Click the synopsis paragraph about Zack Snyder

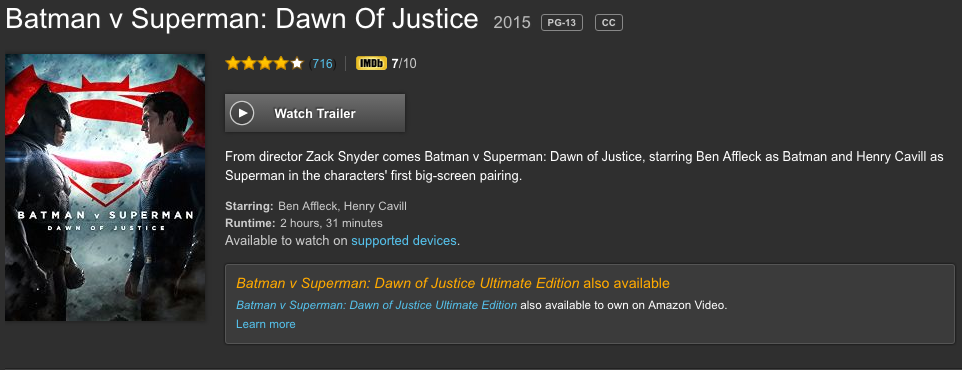(x=584, y=166)
